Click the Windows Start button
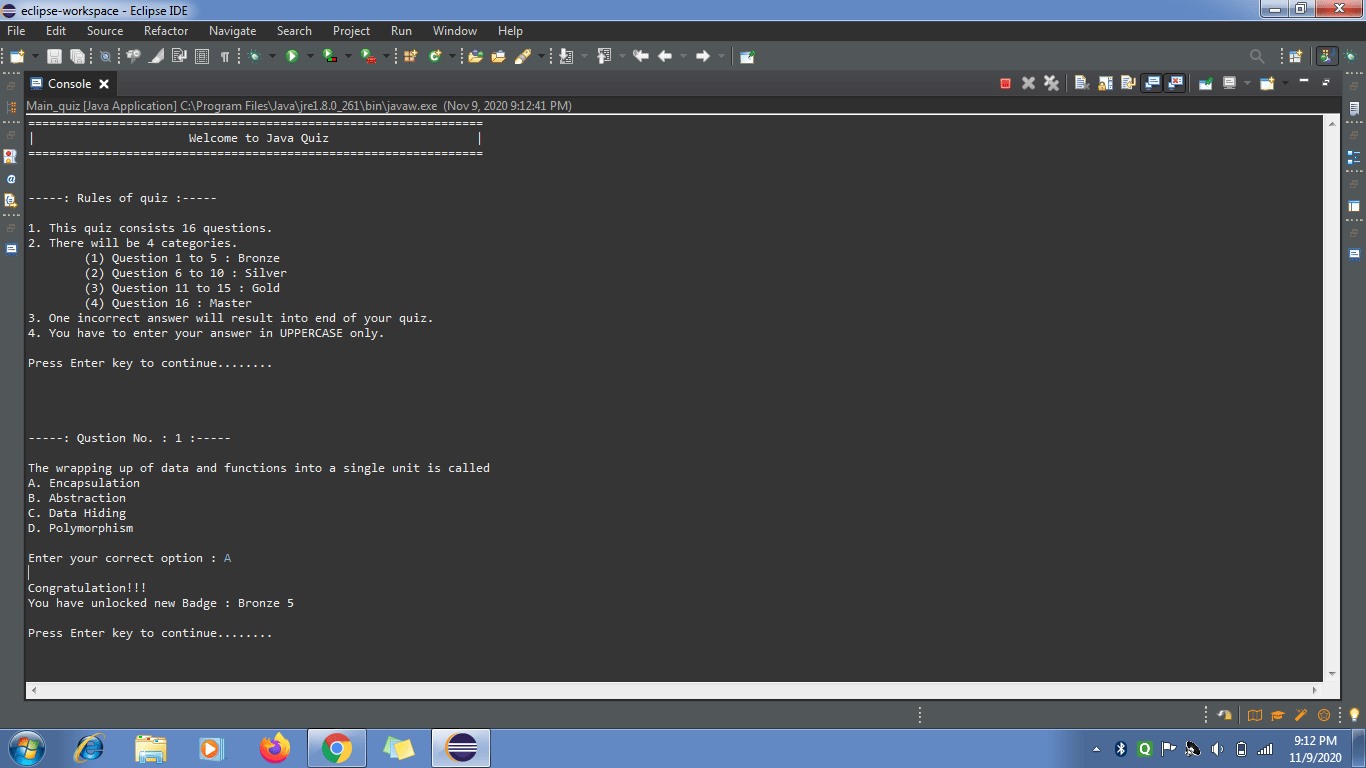 (x=26, y=748)
